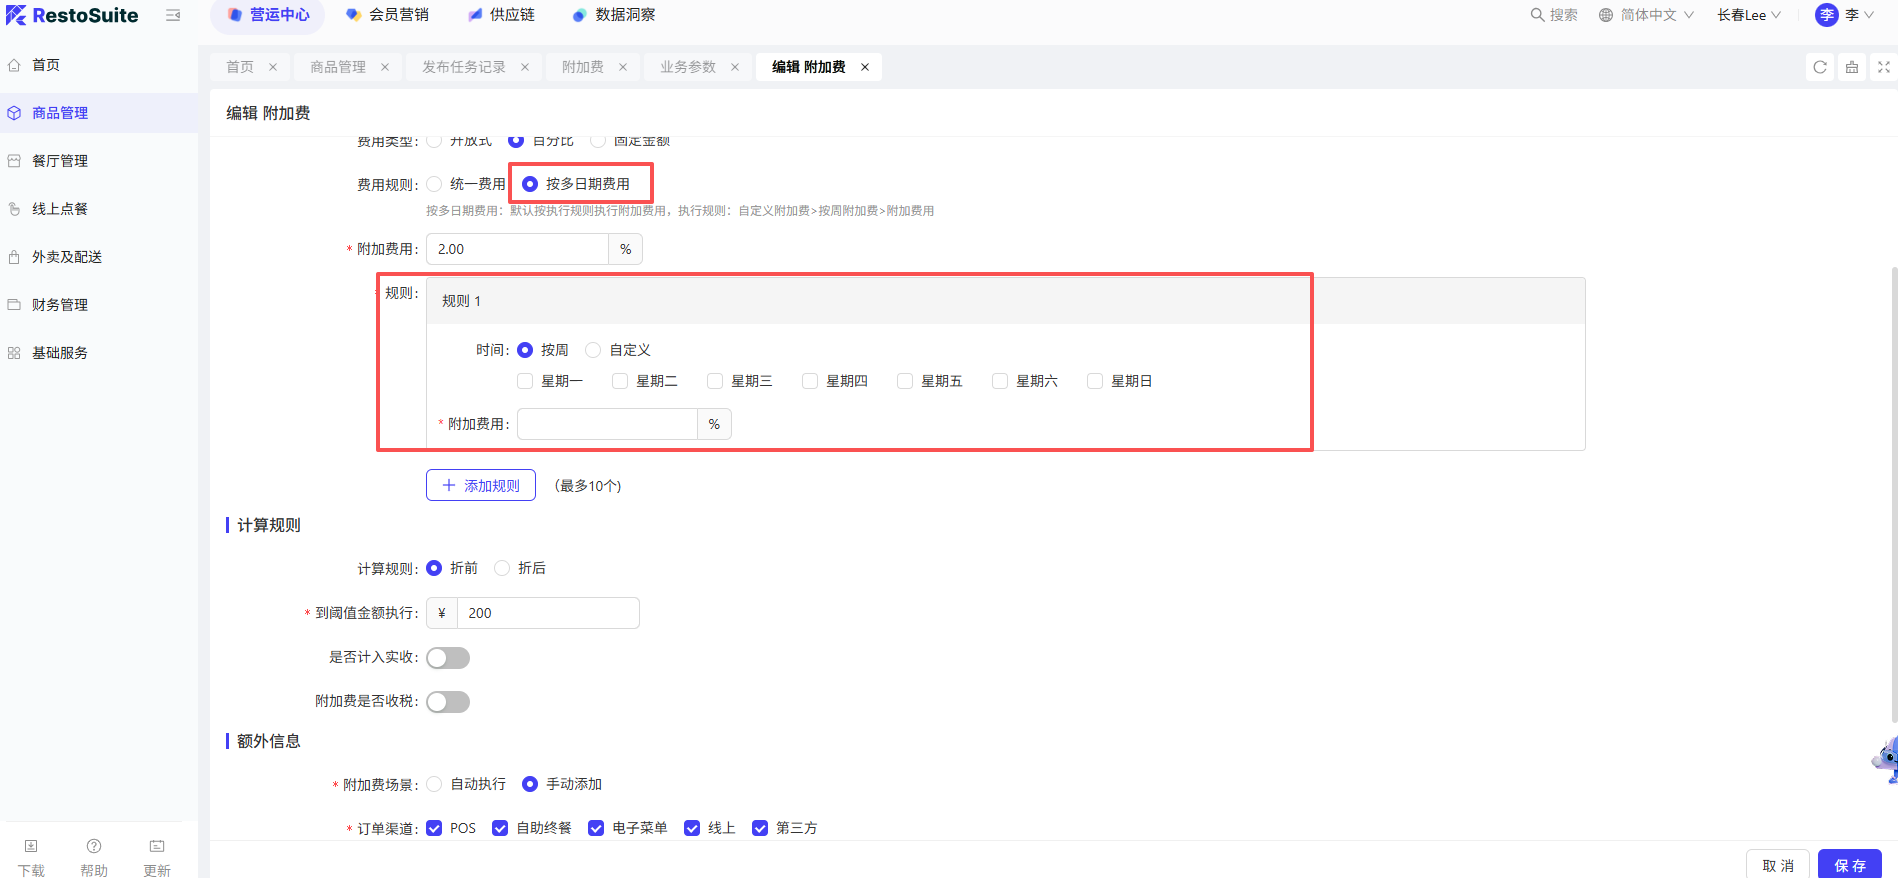Click the 添加规则 button
Screen dimensions: 1898x878
click(x=481, y=486)
